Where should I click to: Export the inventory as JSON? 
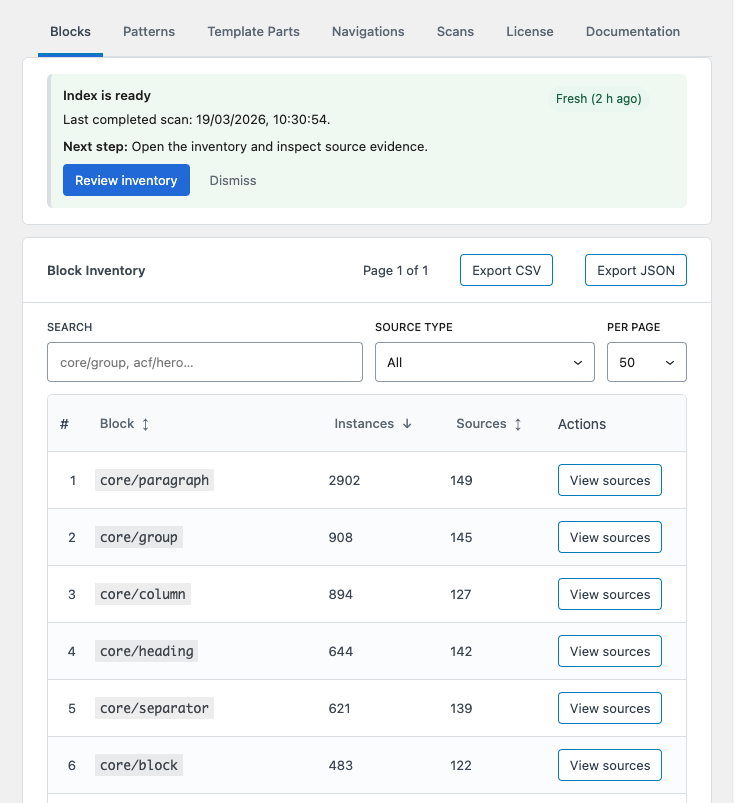coord(635,269)
